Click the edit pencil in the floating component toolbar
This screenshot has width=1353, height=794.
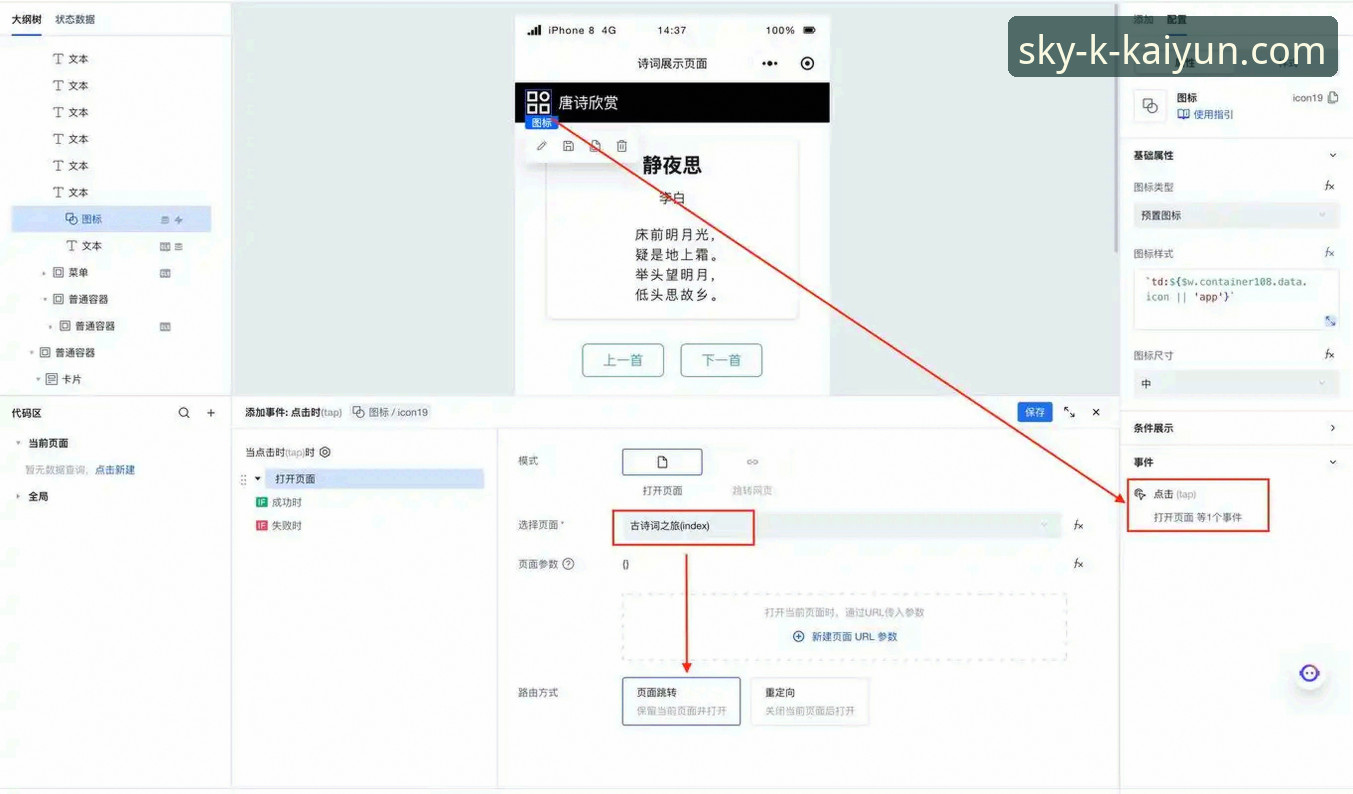[x=542, y=146]
